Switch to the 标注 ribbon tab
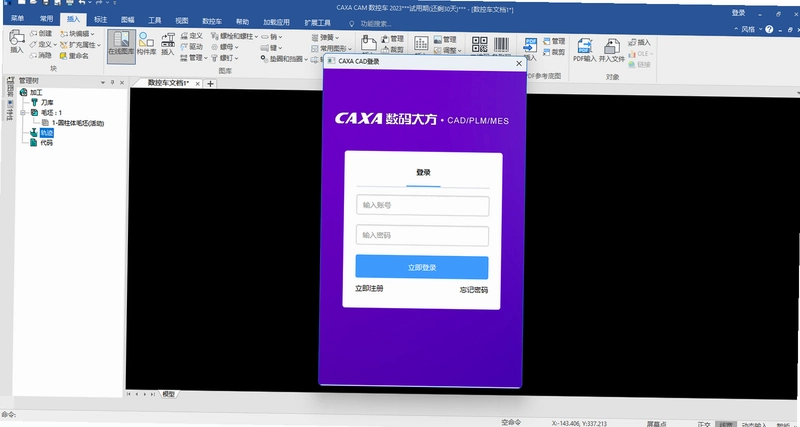The width and height of the screenshot is (800, 427). [x=101, y=20]
